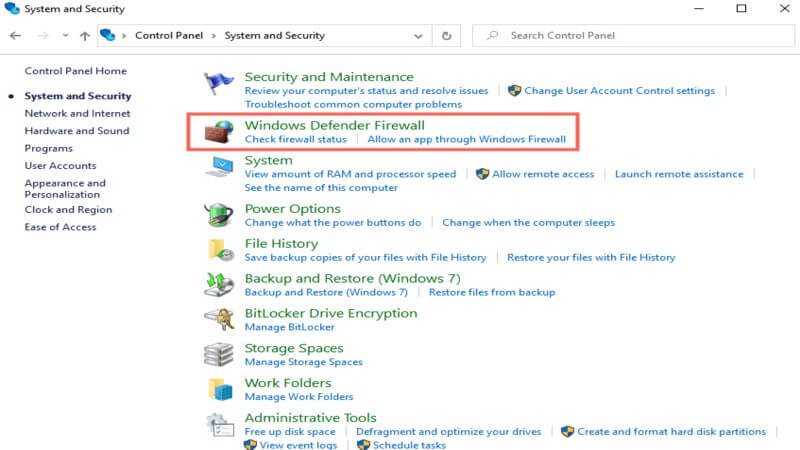
Task: Select Network and Internet in sidebar
Action: coord(77,114)
